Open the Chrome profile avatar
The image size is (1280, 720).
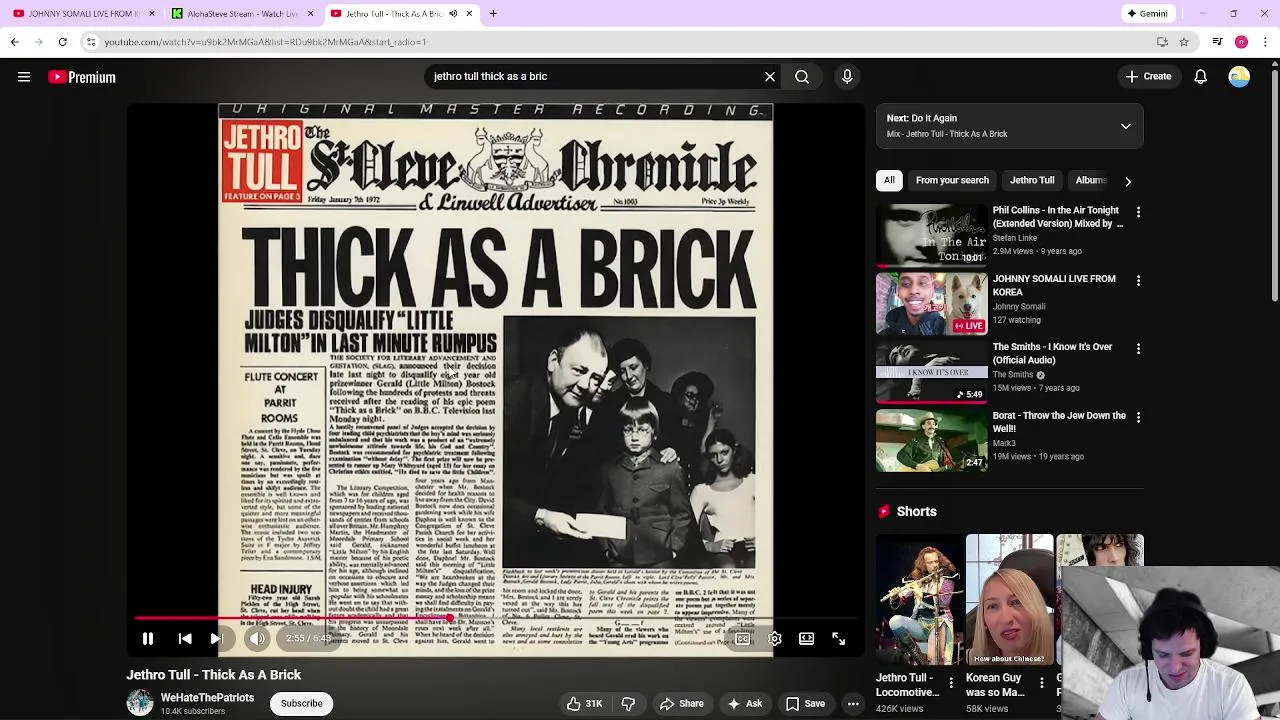click(1241, 42)
